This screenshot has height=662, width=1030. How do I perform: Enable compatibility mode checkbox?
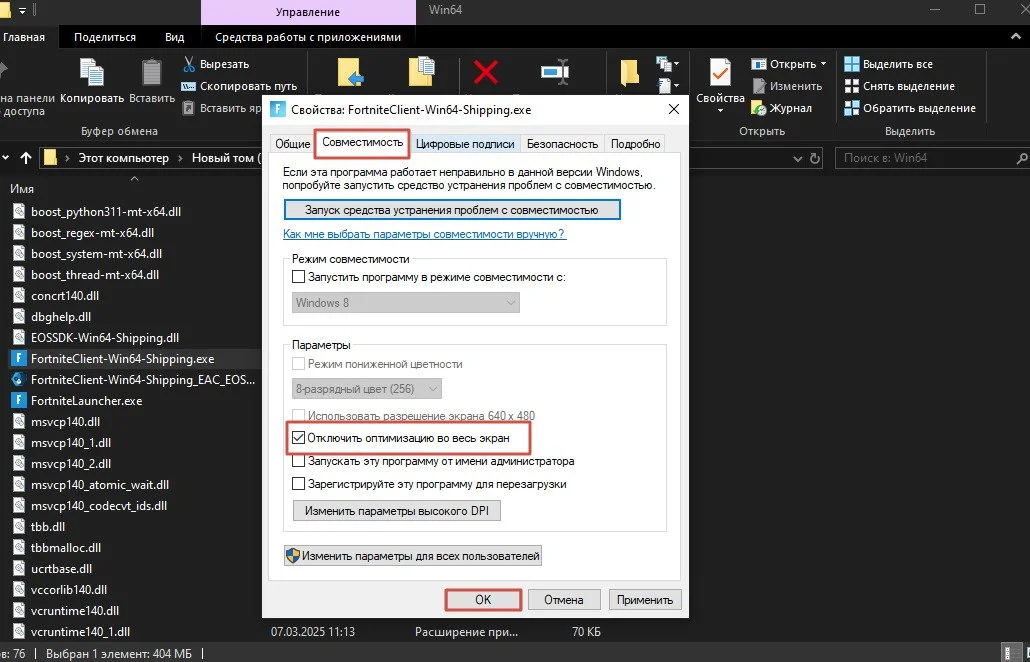tap(298, 277)
